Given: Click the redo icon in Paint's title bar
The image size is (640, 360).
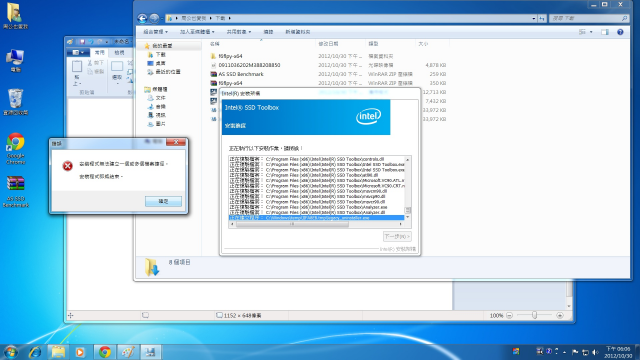Looking at the screenshot, I should tap(100, 42).
